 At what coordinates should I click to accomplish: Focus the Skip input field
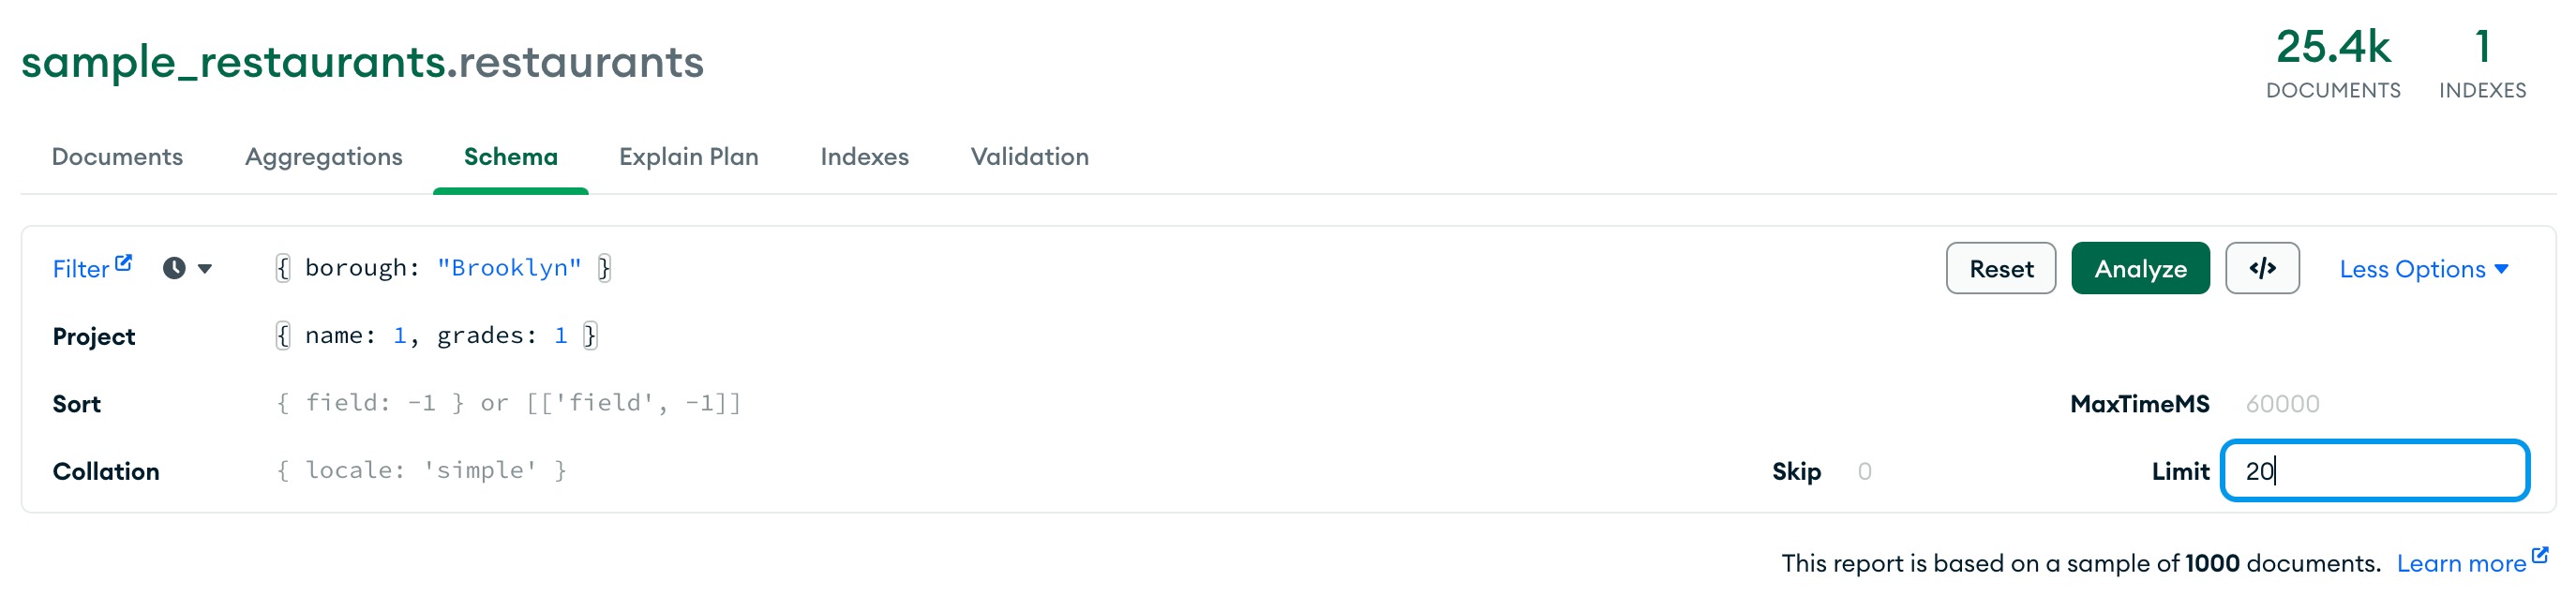[1900, 471]
